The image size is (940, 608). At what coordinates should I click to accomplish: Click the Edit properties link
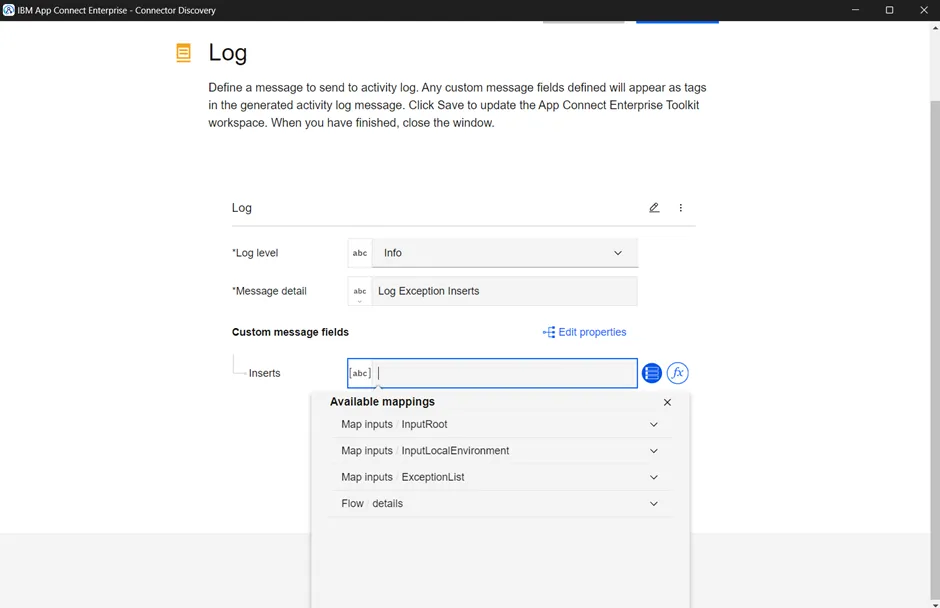[x=585, y=332]
